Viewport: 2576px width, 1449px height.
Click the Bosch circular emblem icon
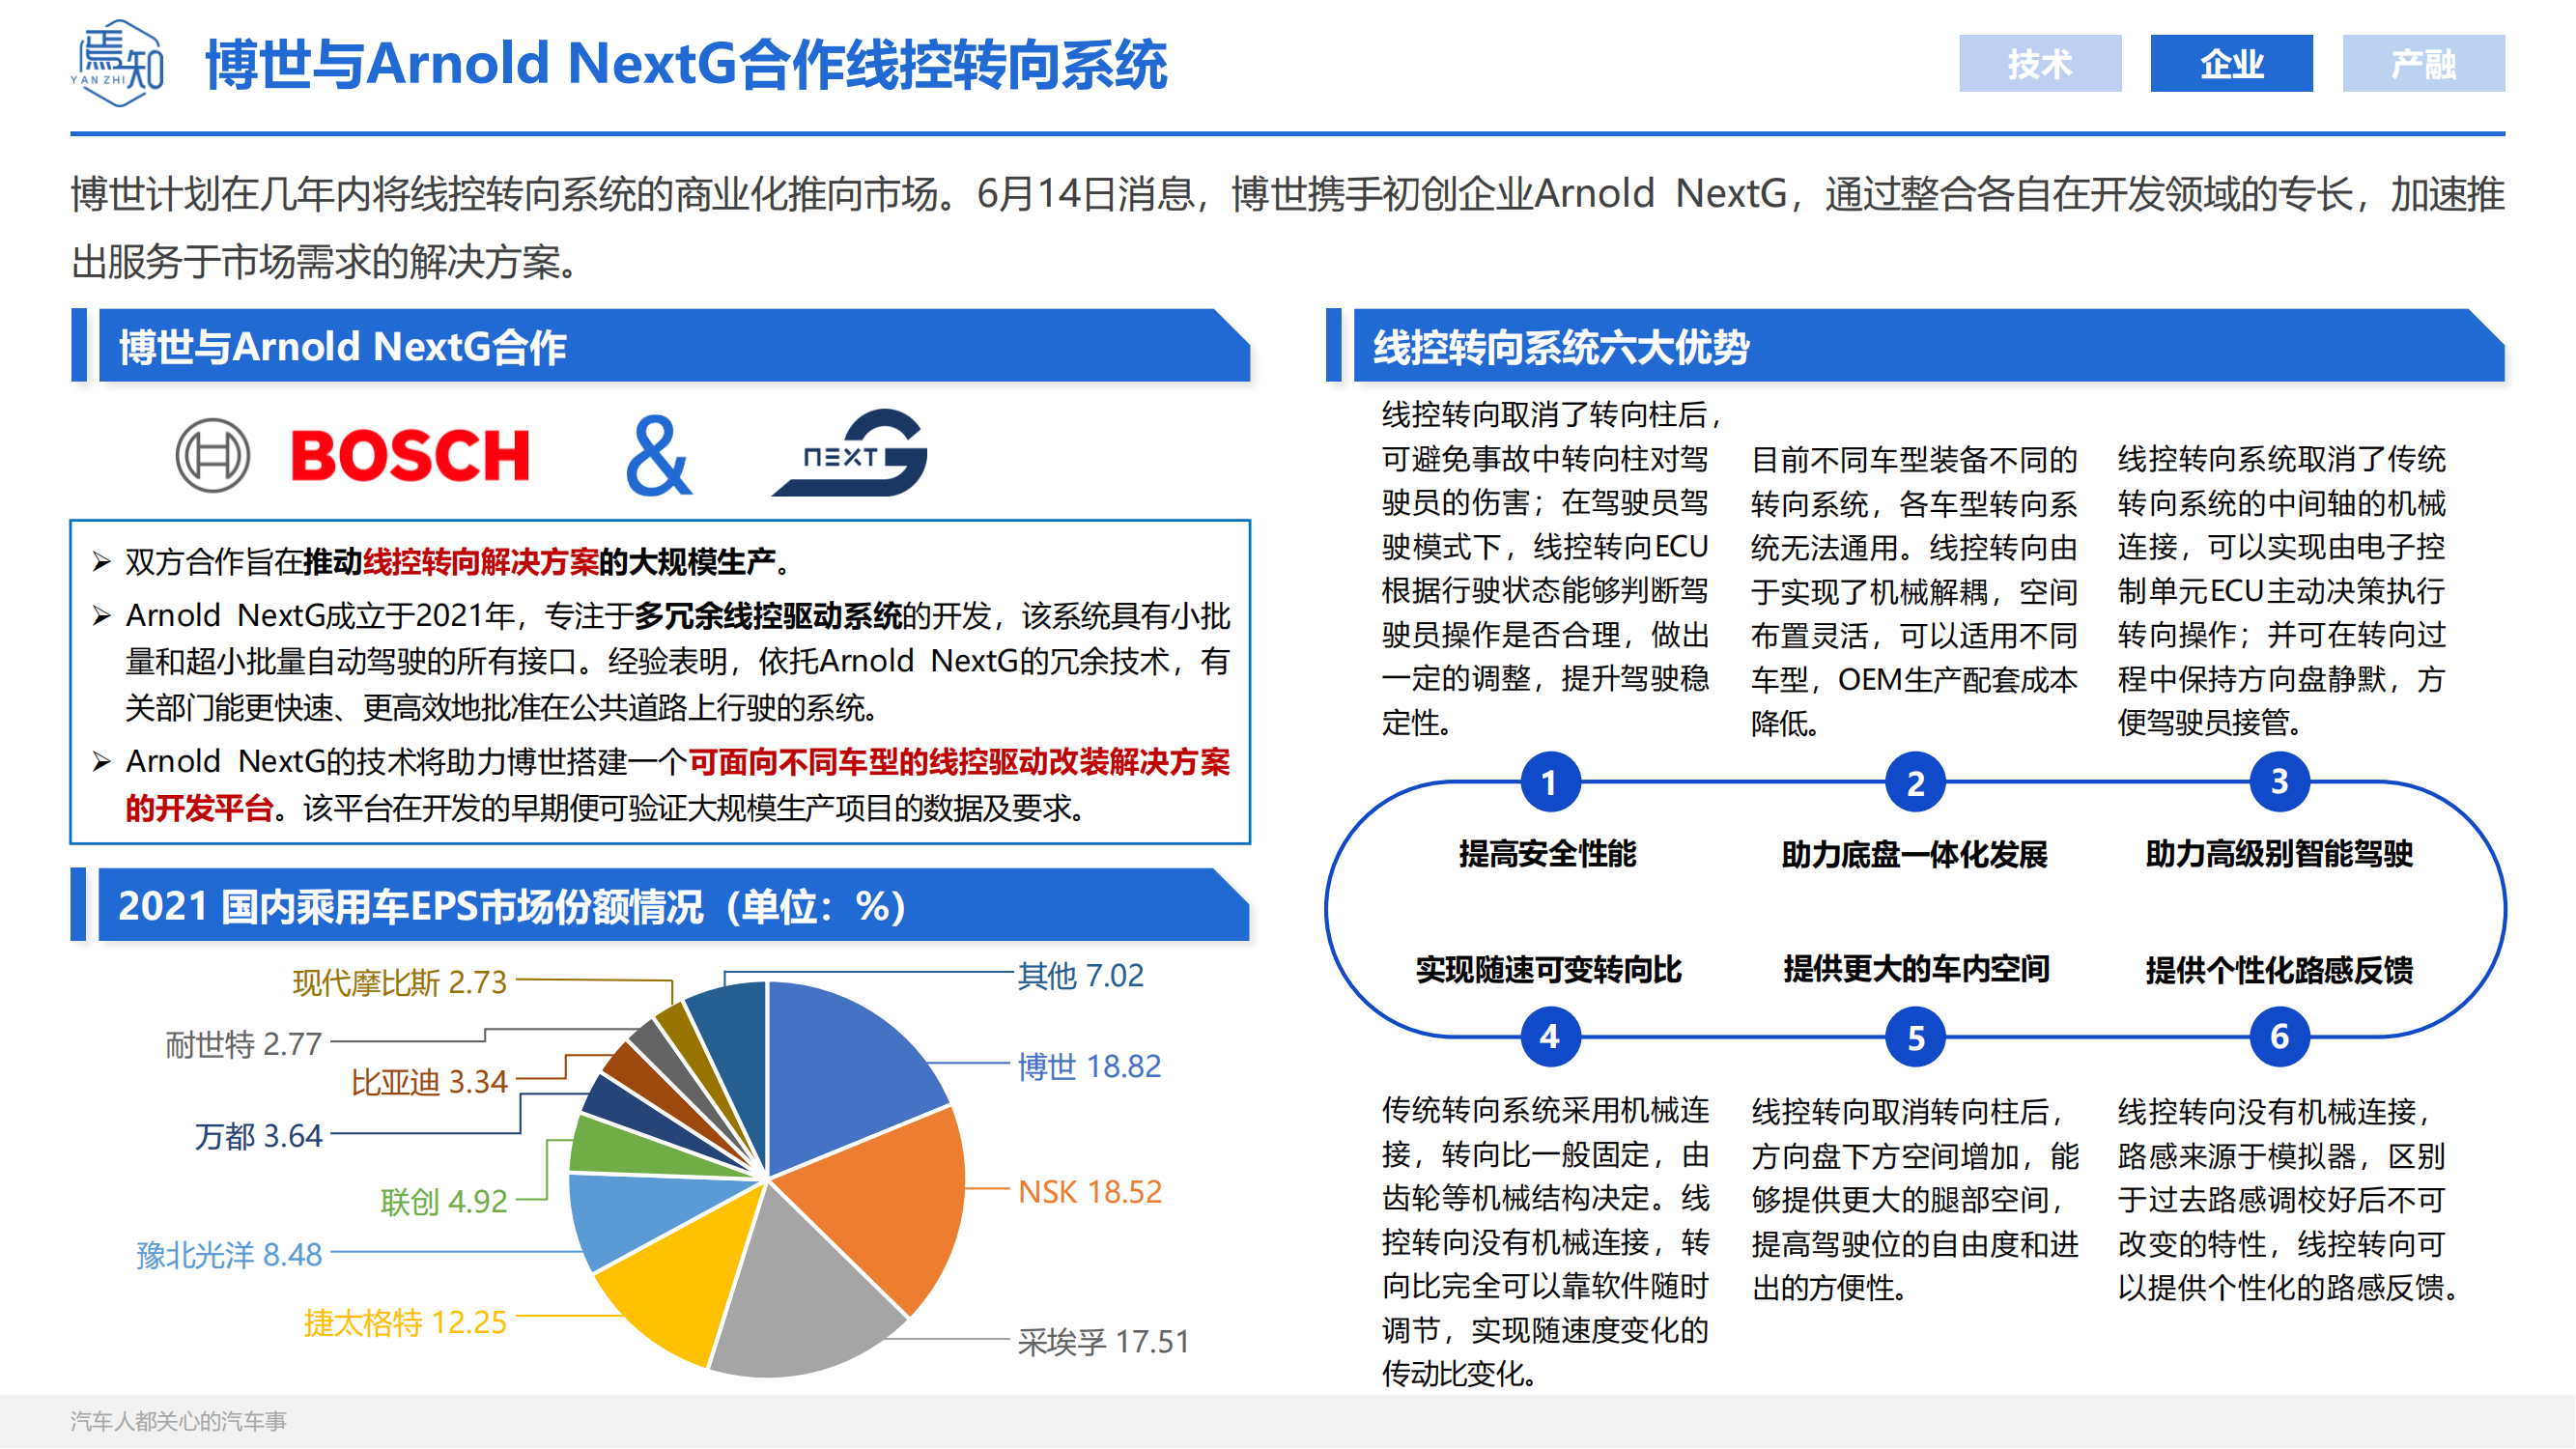tap(212, 456)
